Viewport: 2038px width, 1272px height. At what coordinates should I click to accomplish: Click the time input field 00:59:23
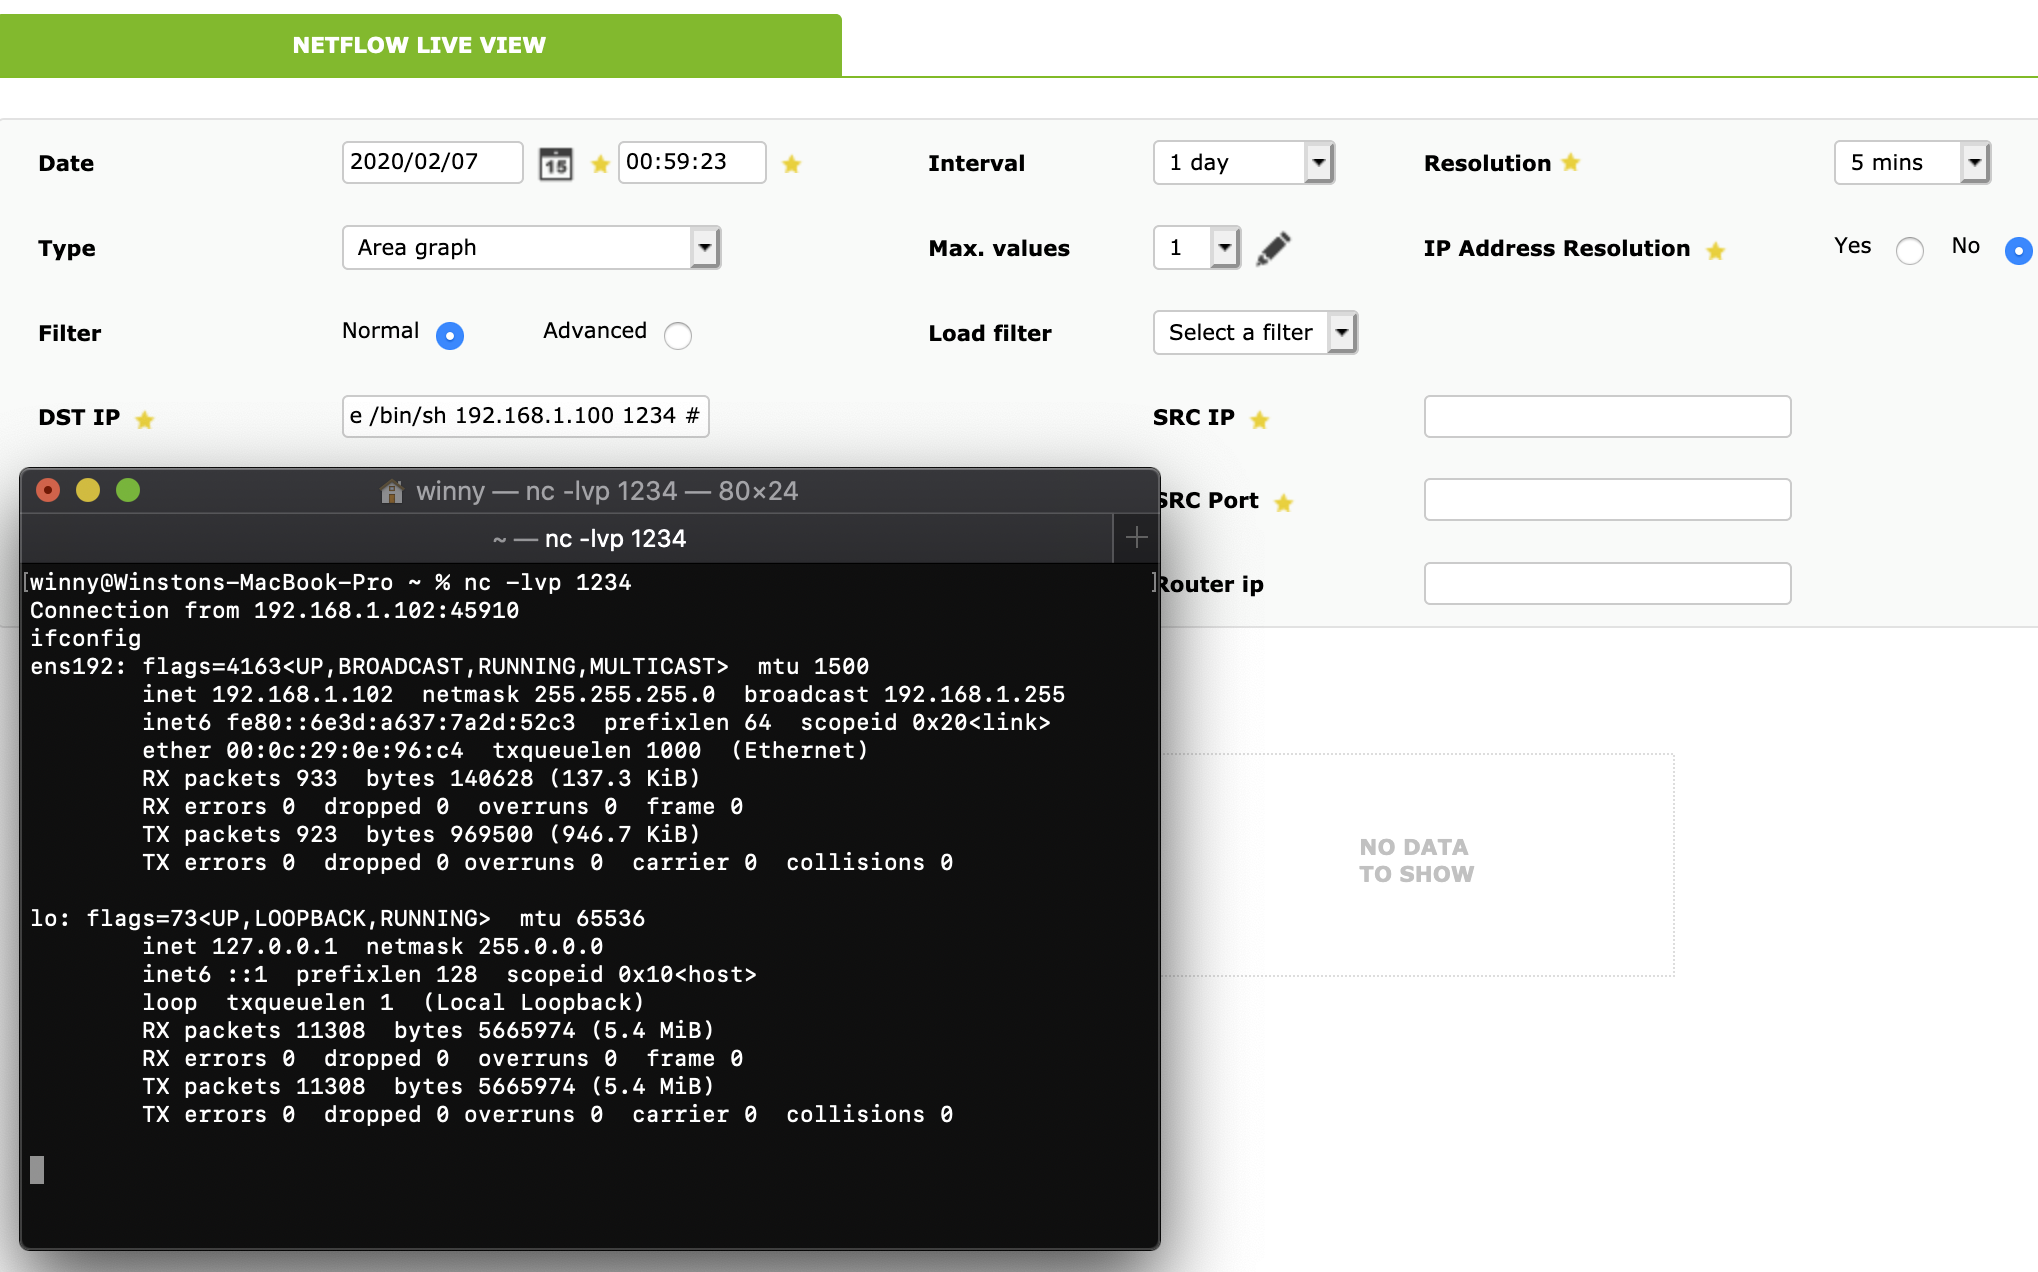[x=692, y=162]
